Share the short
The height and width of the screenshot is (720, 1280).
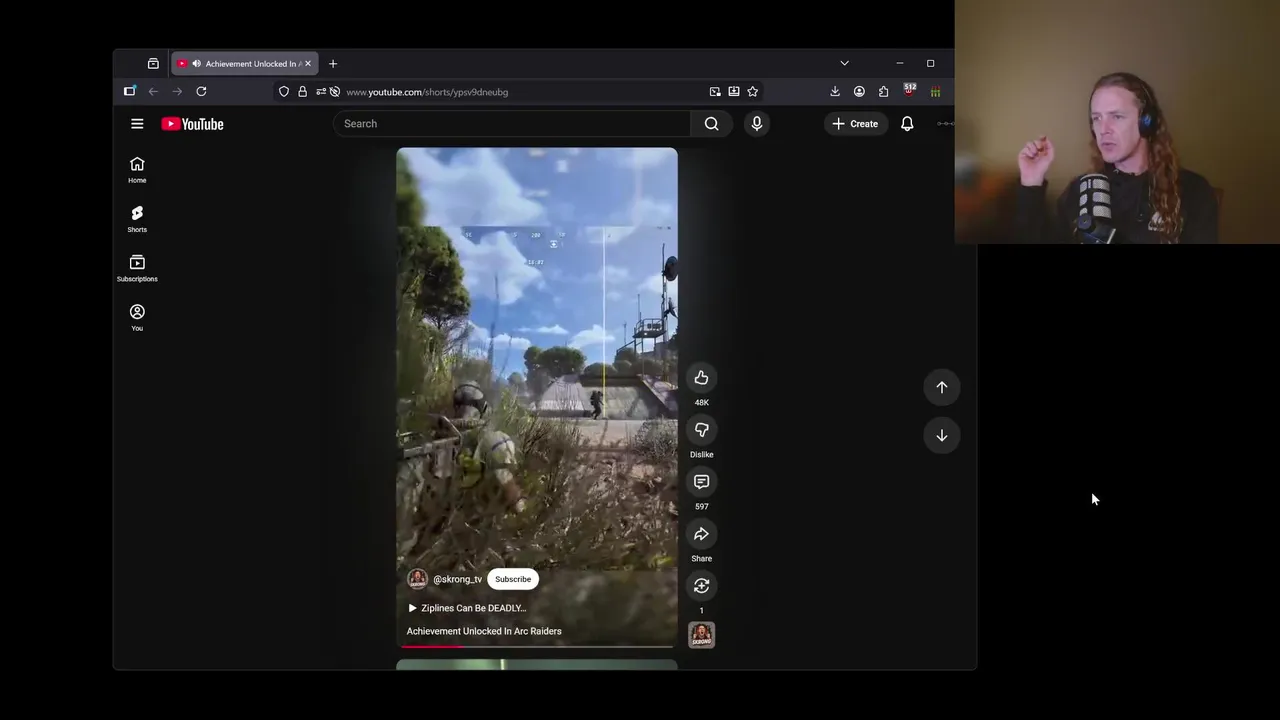point(701,534)
